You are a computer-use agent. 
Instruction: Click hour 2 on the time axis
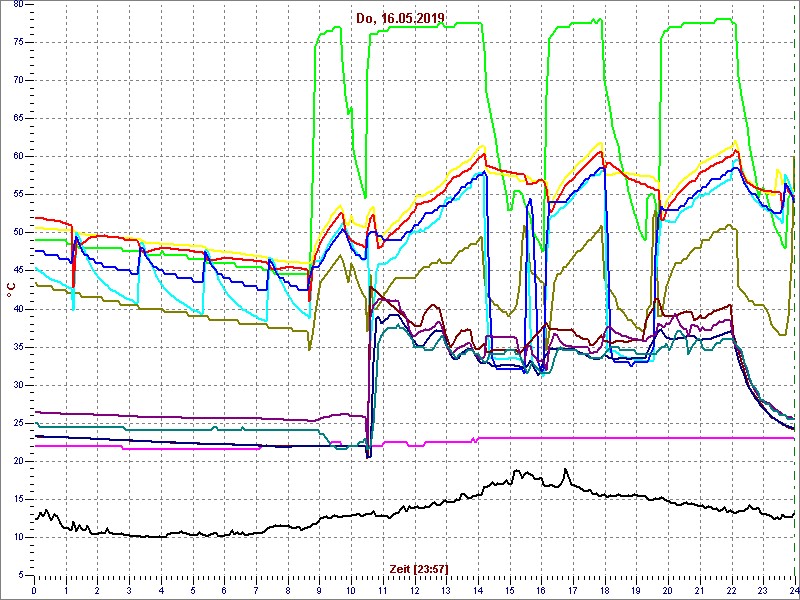click(x=97, y=592)
